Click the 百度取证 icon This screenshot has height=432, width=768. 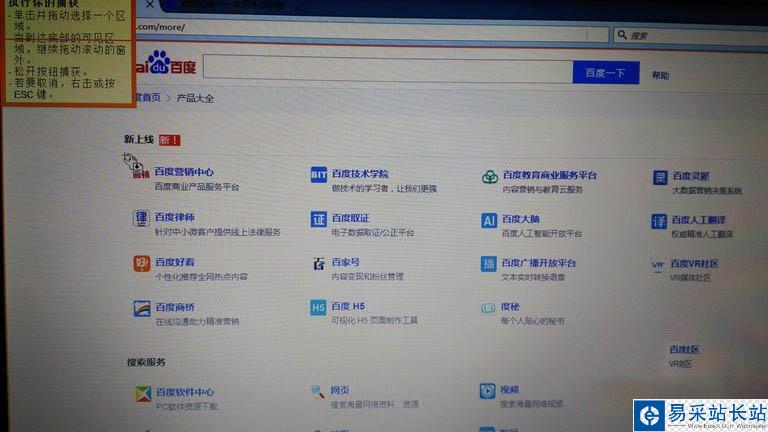(319, 219)
